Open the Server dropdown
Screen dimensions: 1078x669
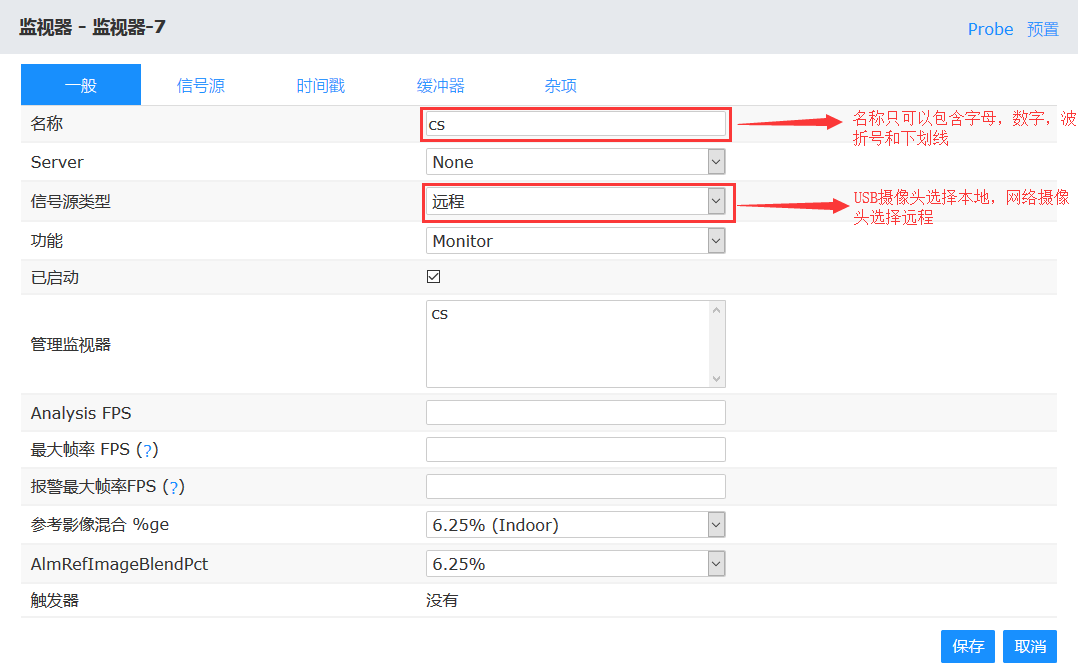click(x=575, y=162)
